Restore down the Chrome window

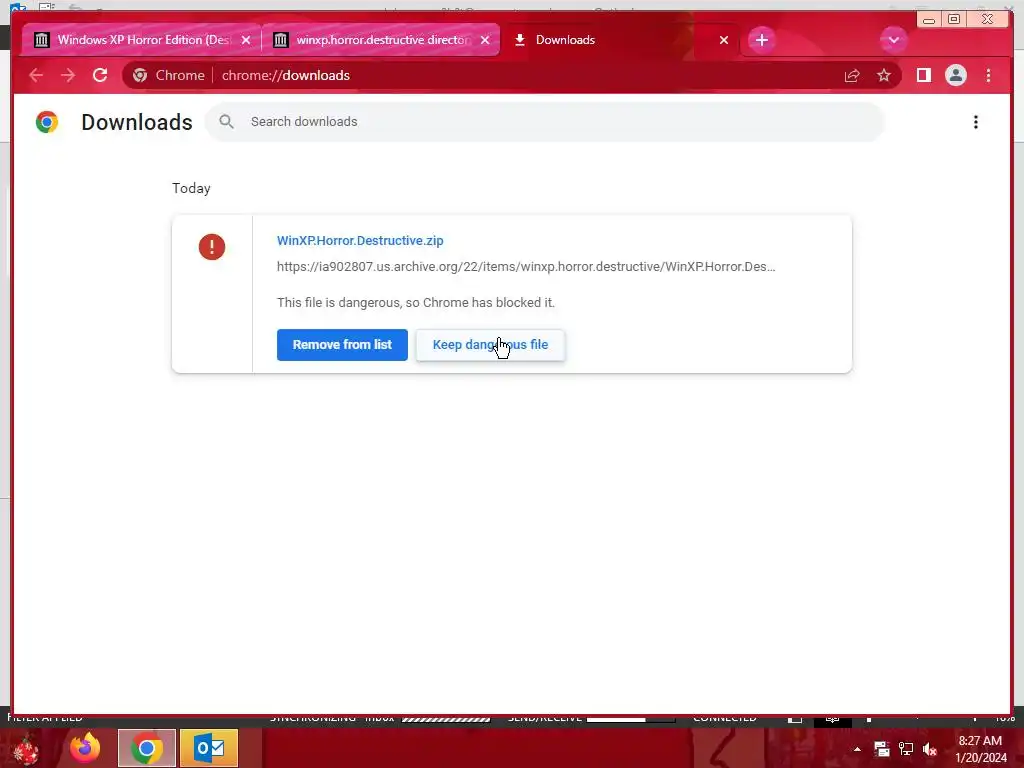coord(953,20)
